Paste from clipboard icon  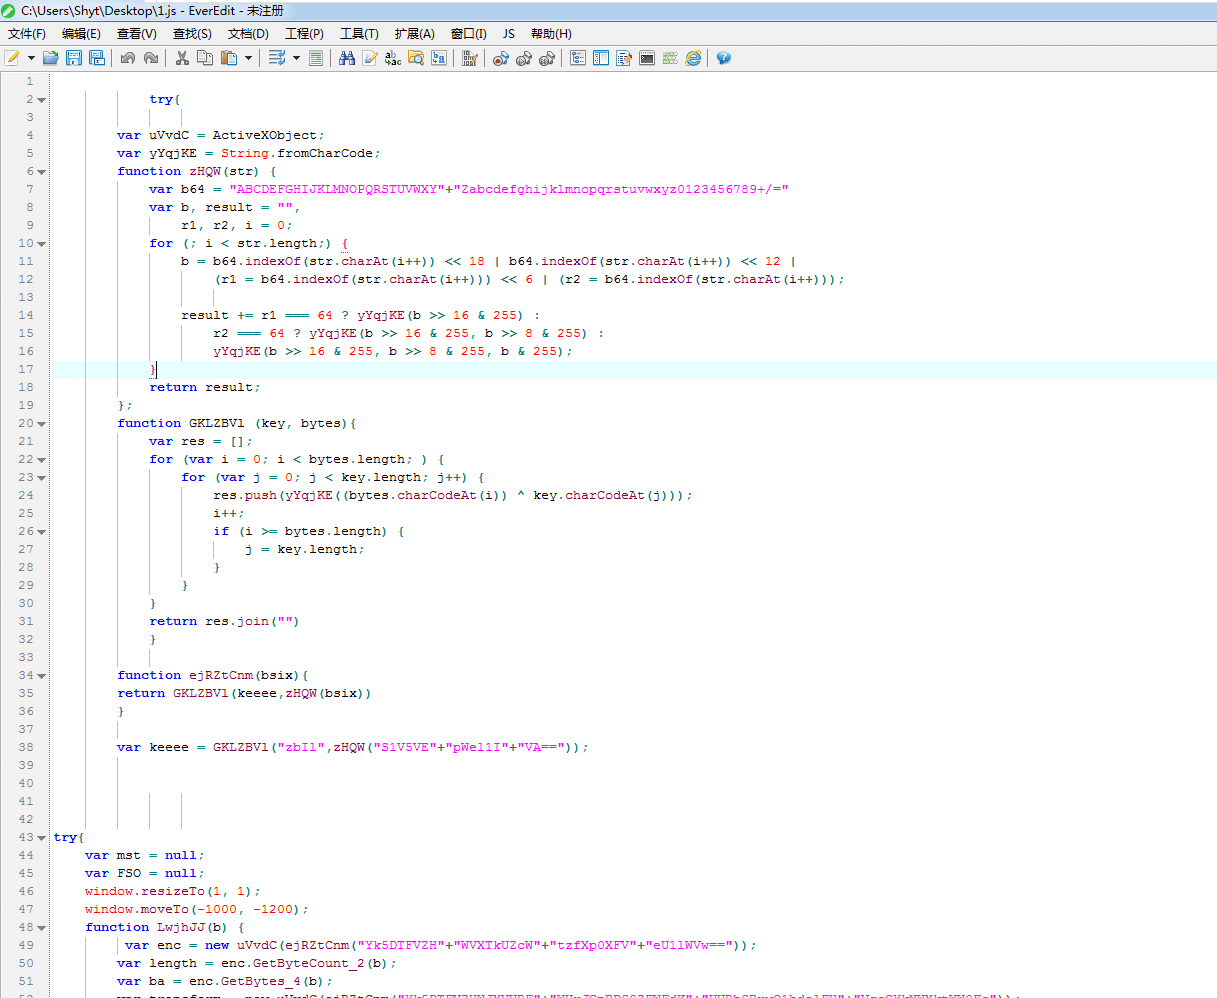click(229, 58)
